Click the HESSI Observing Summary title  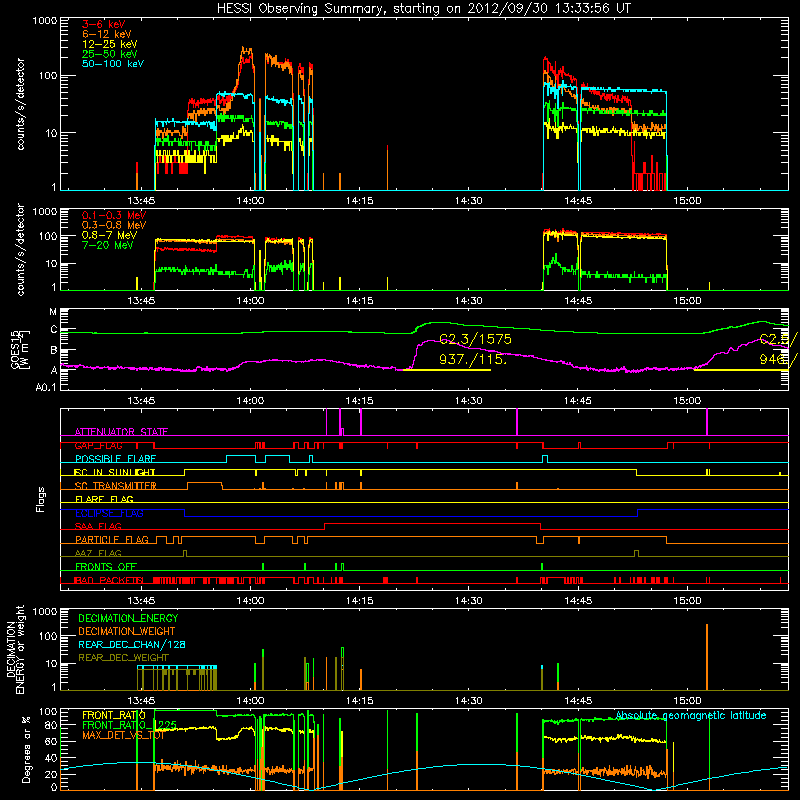pos(423,9)
